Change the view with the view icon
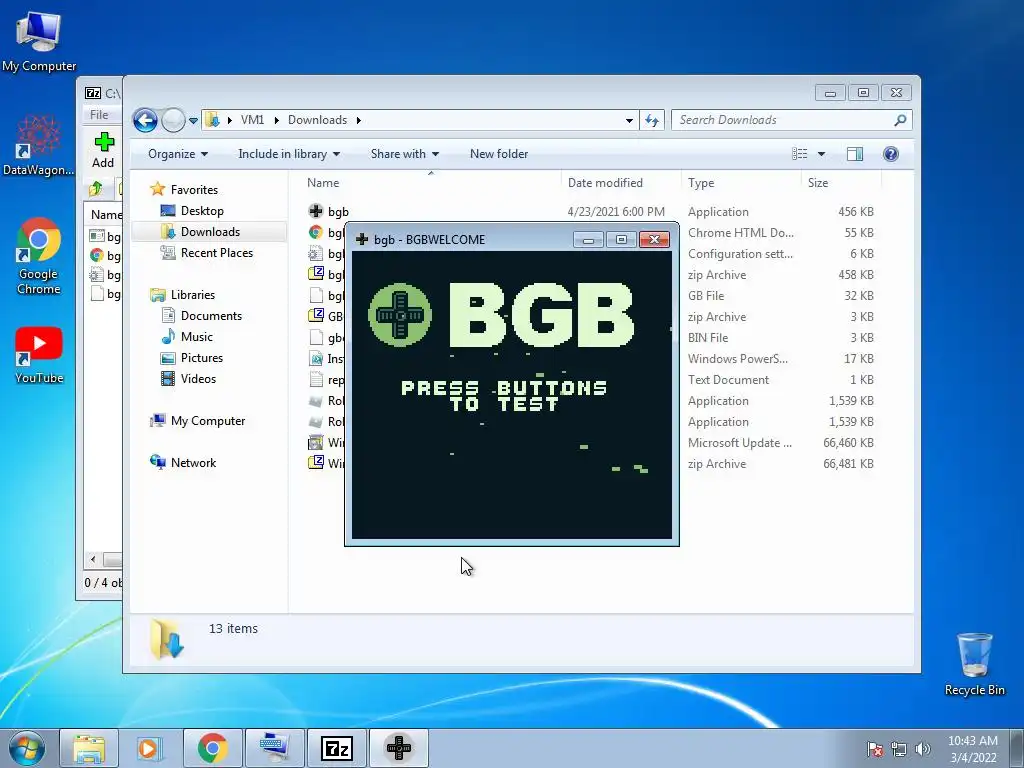 [x=799, y=154]
